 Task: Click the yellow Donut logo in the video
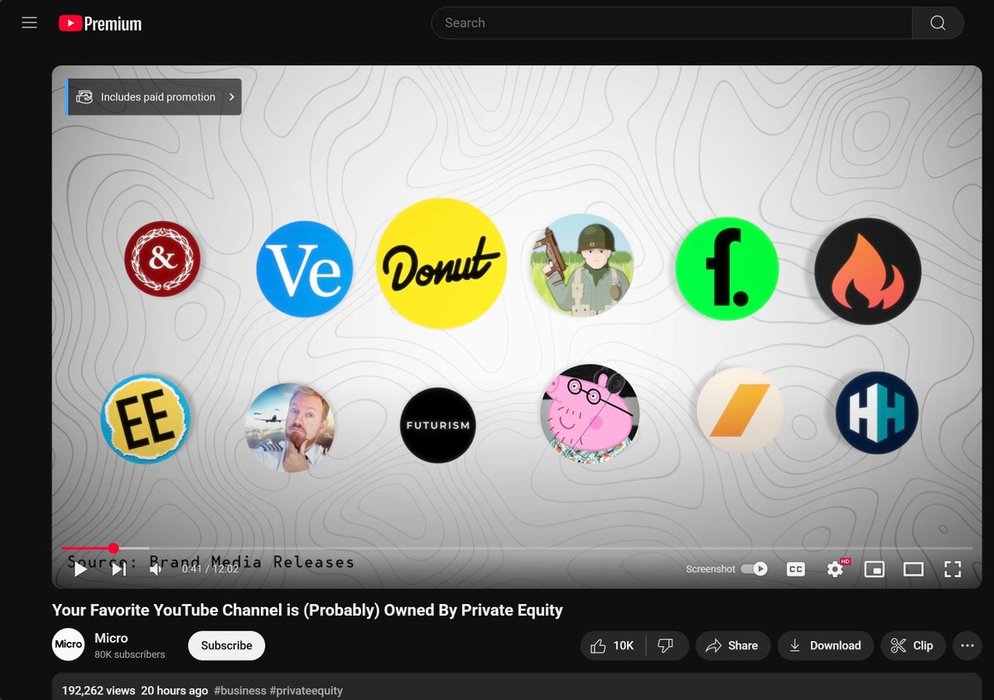coord(442,263)
